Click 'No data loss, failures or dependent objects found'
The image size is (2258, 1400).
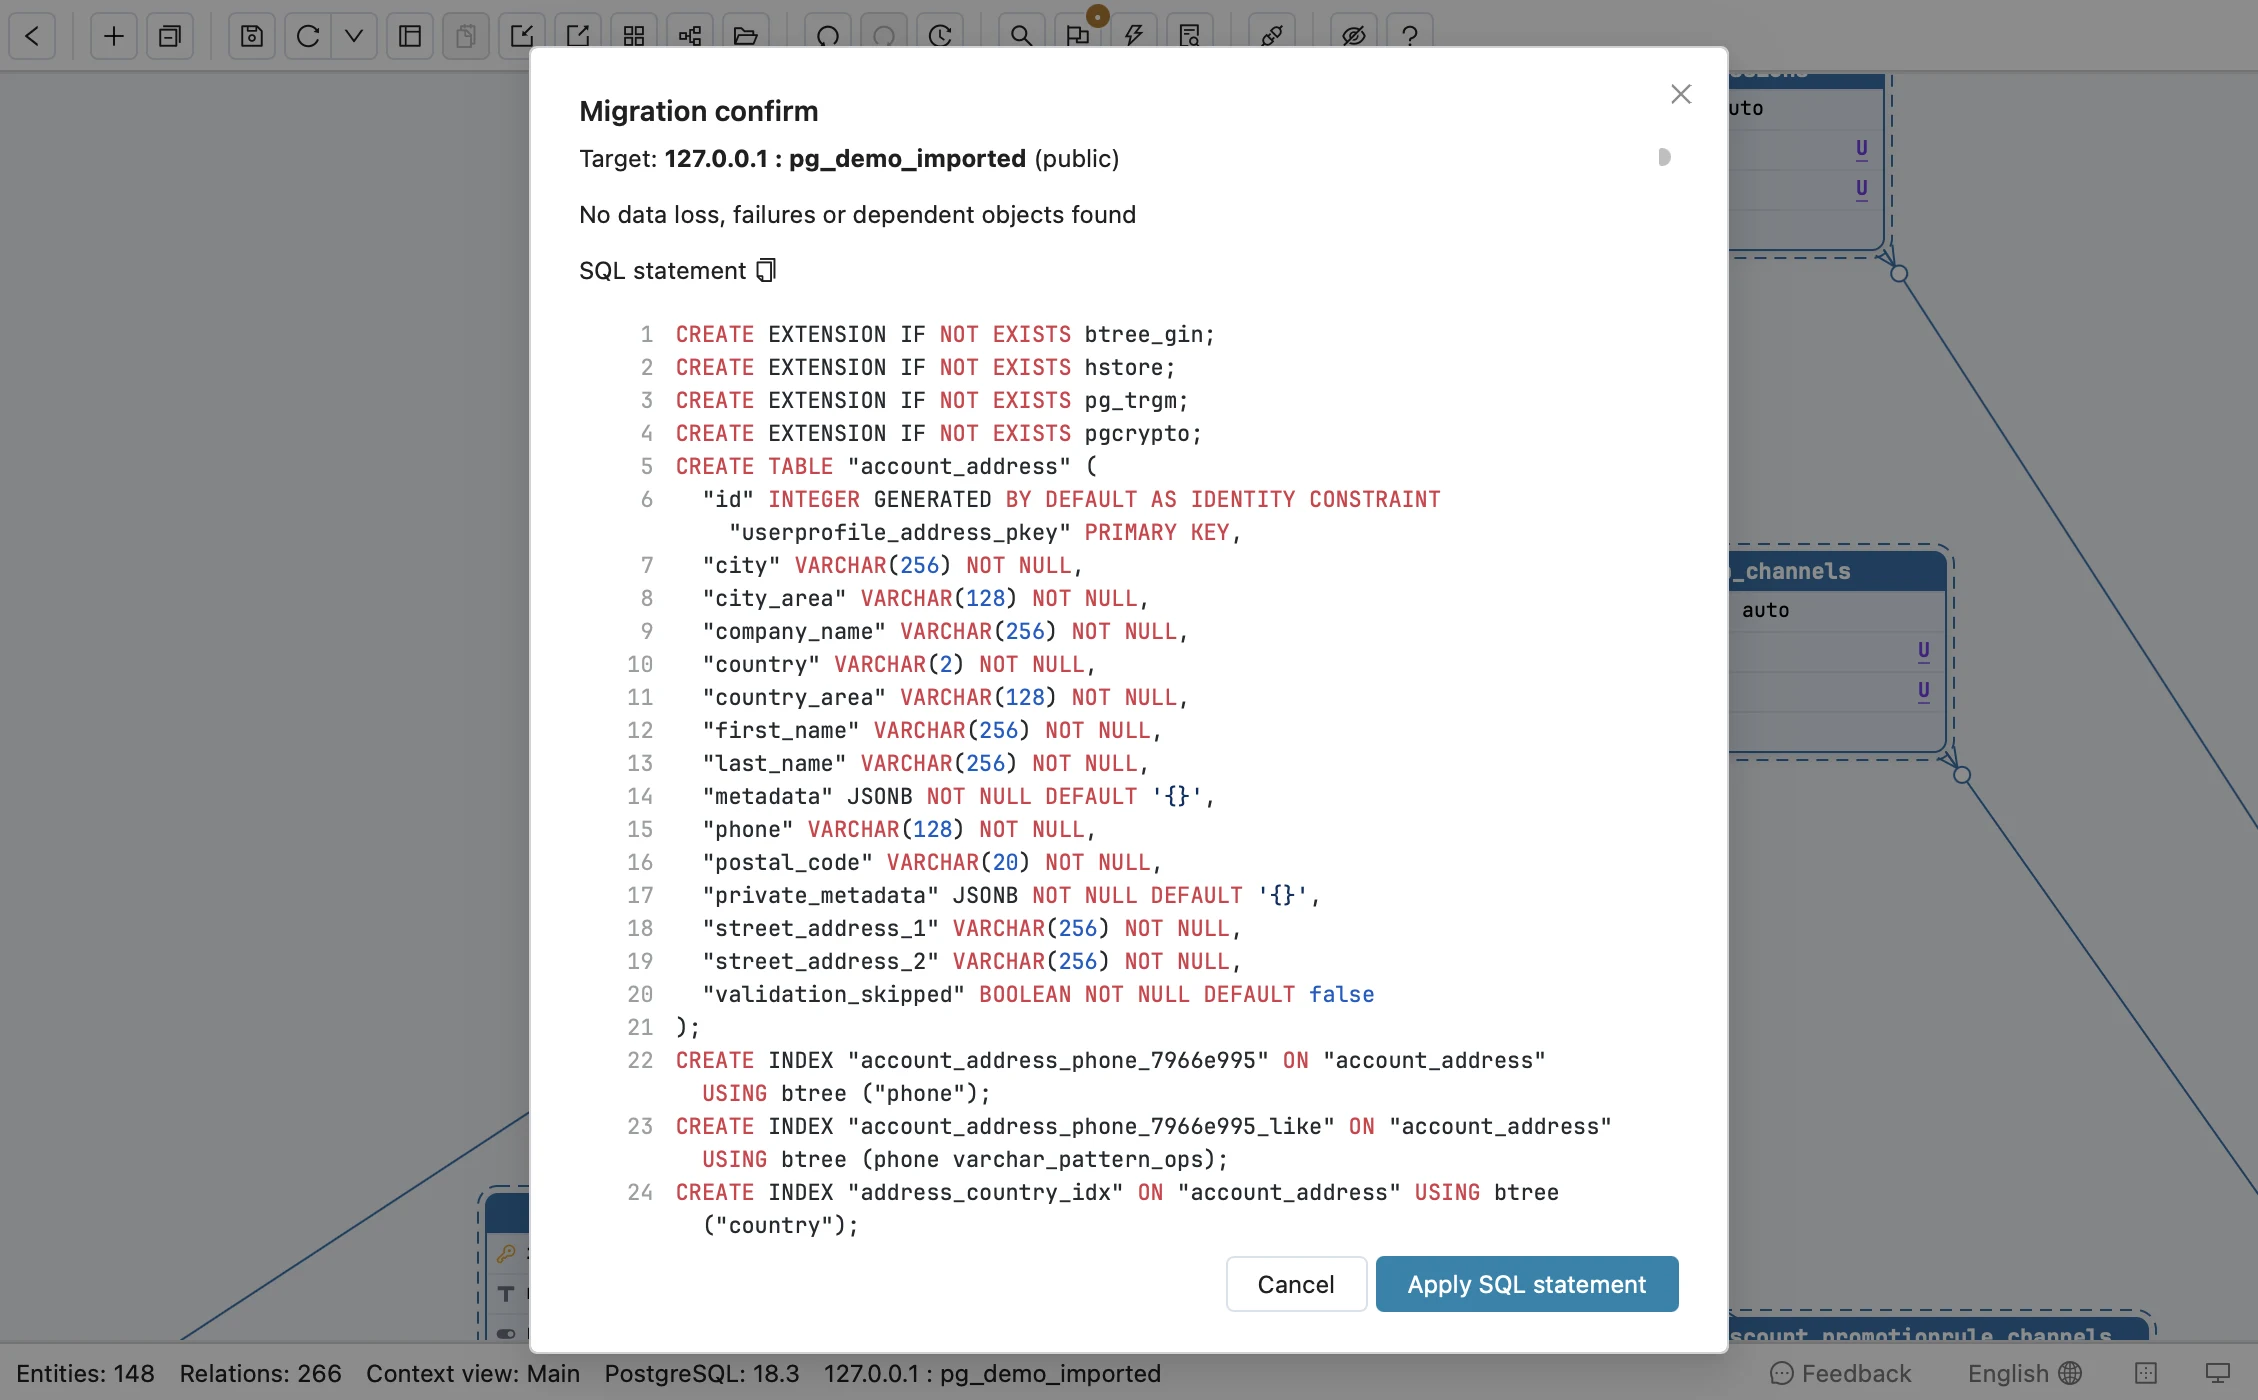point(857,214)
